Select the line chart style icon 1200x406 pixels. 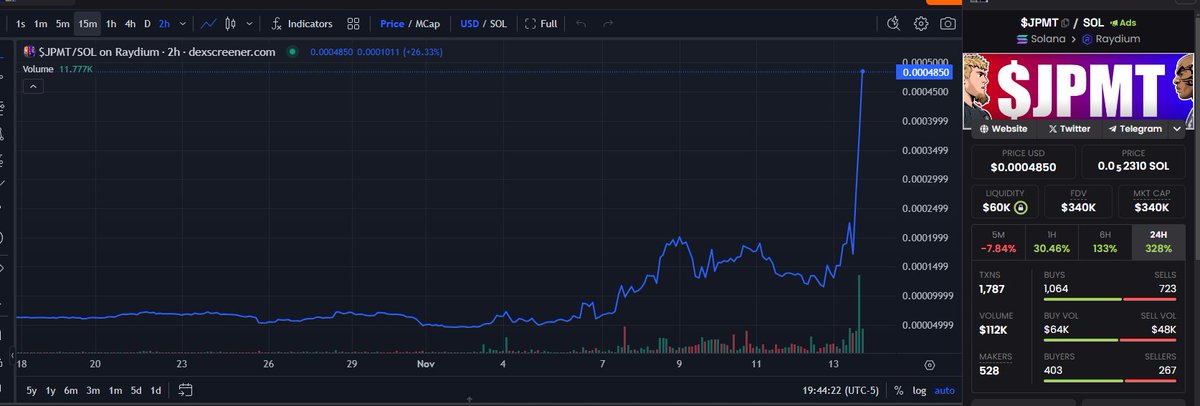(x=209, y=23)
